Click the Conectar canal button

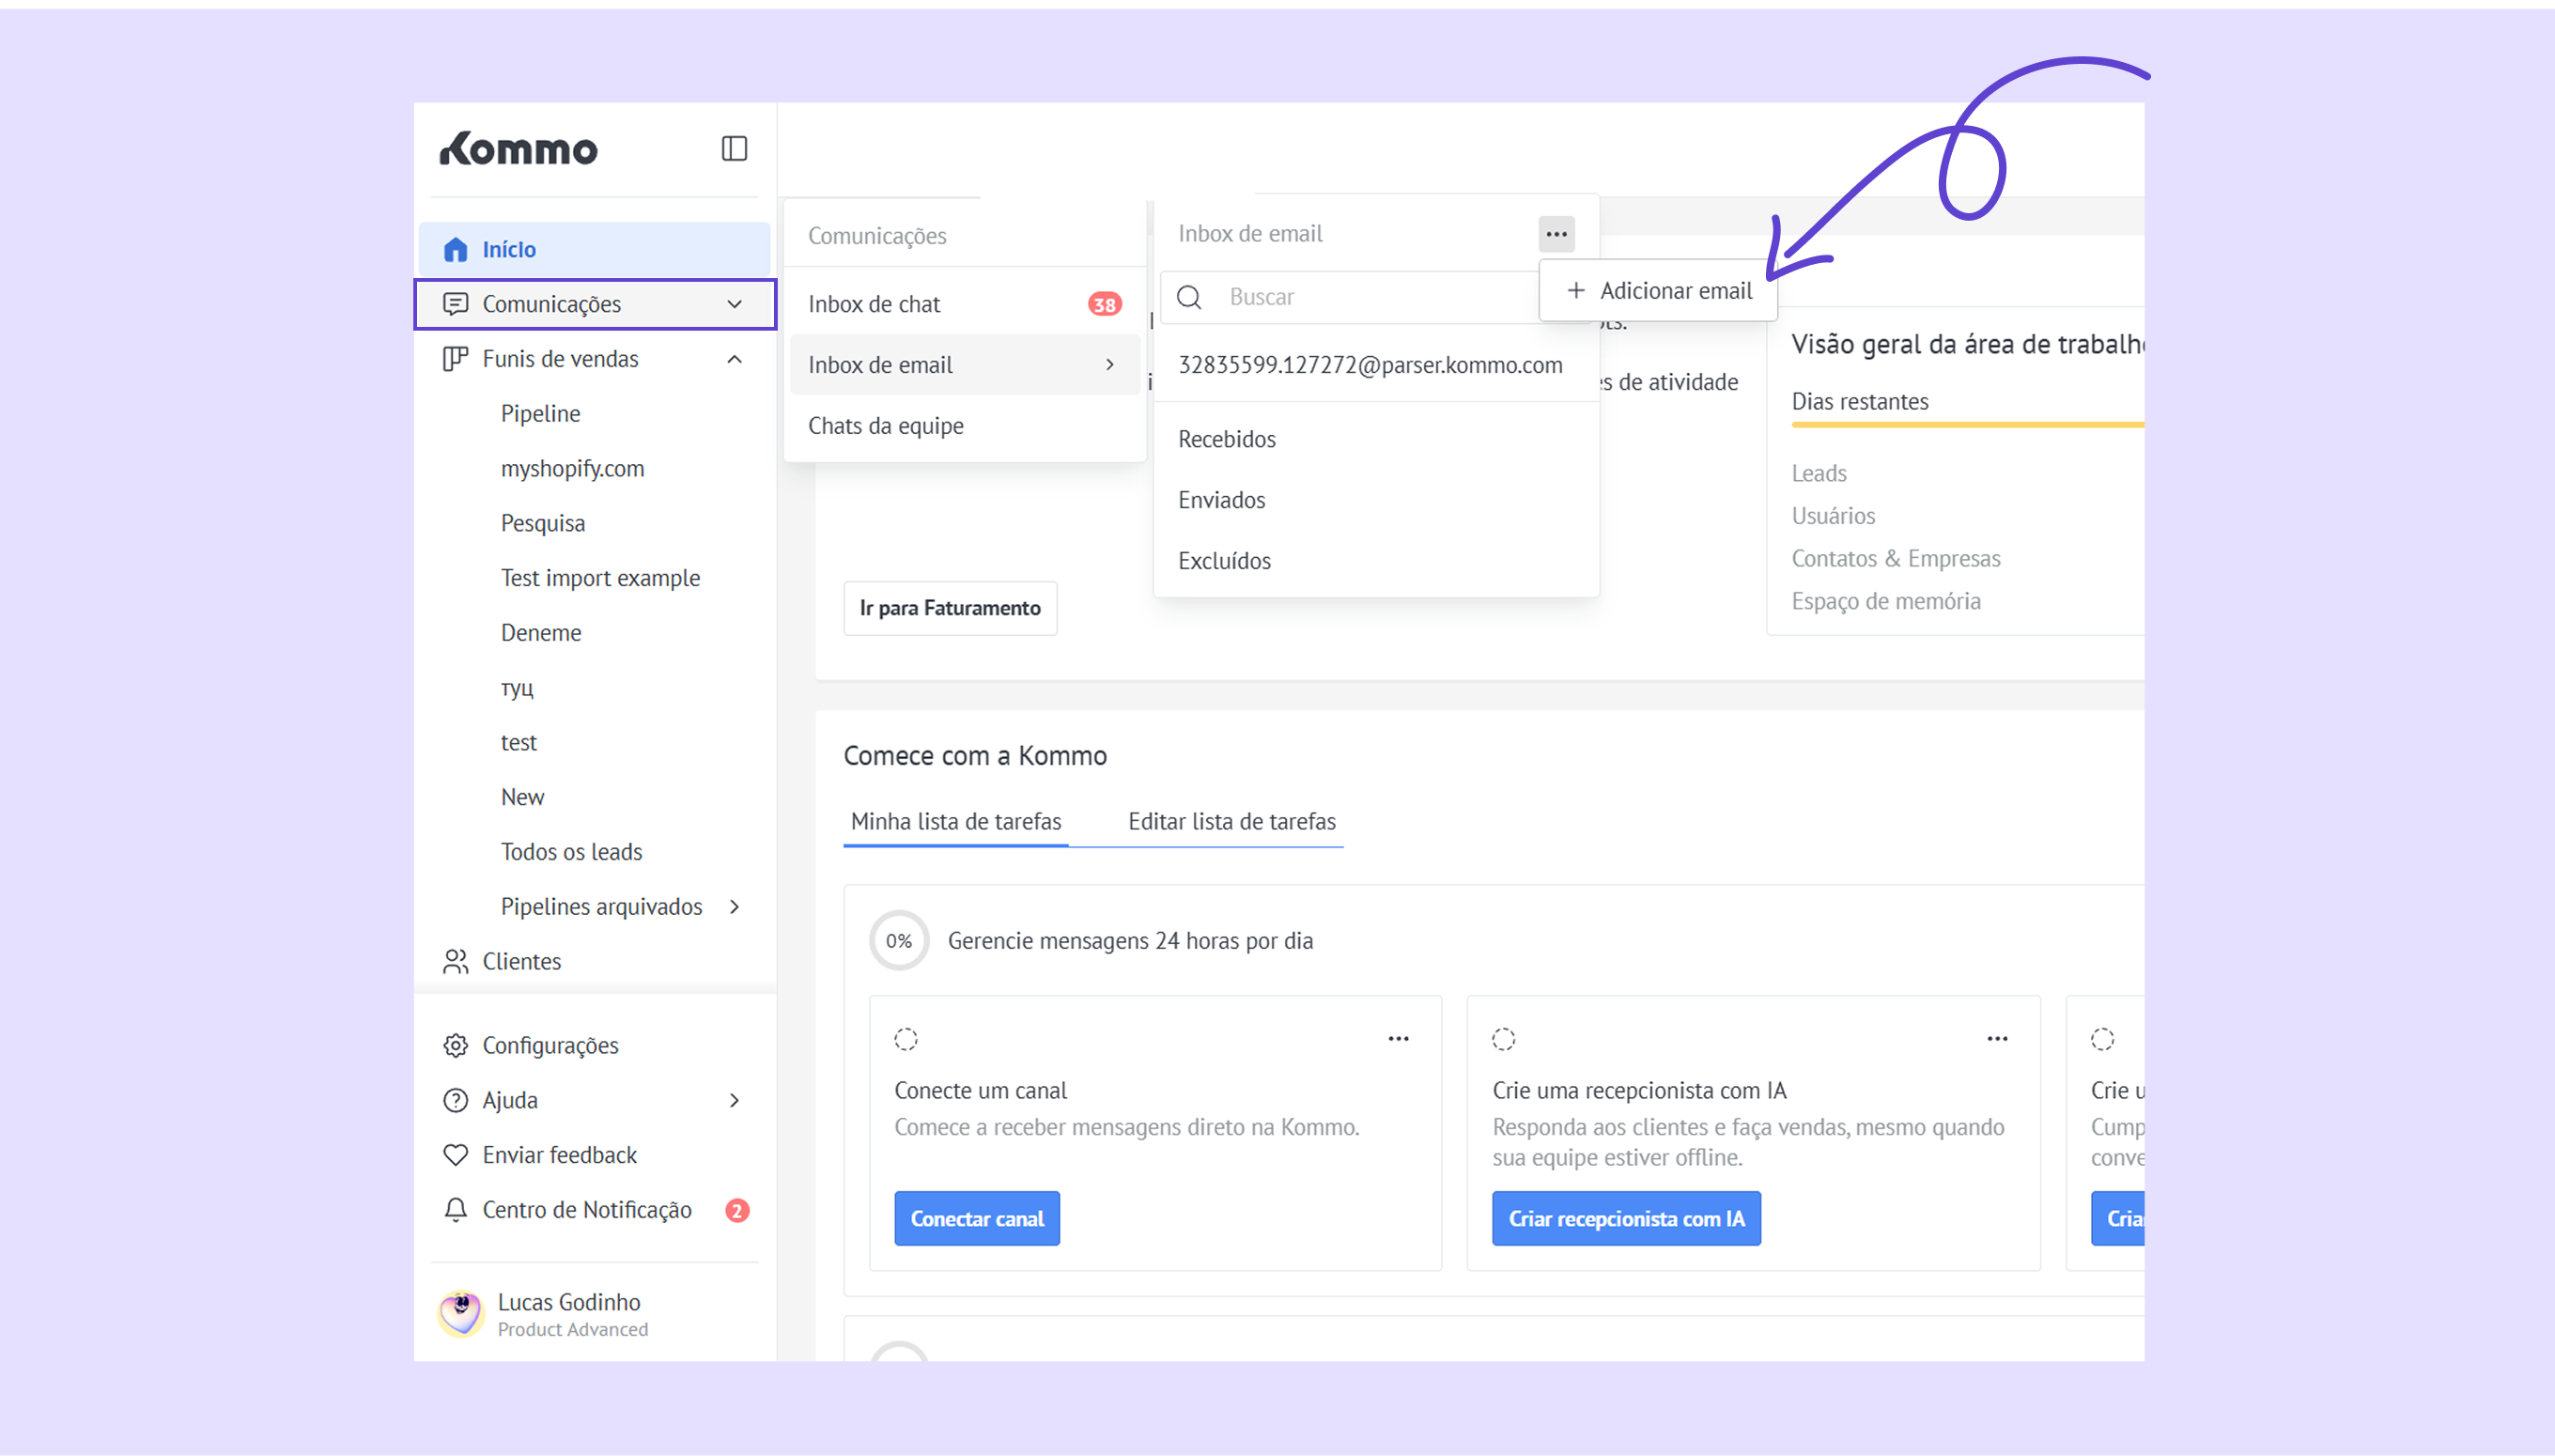coord(977,1218)
